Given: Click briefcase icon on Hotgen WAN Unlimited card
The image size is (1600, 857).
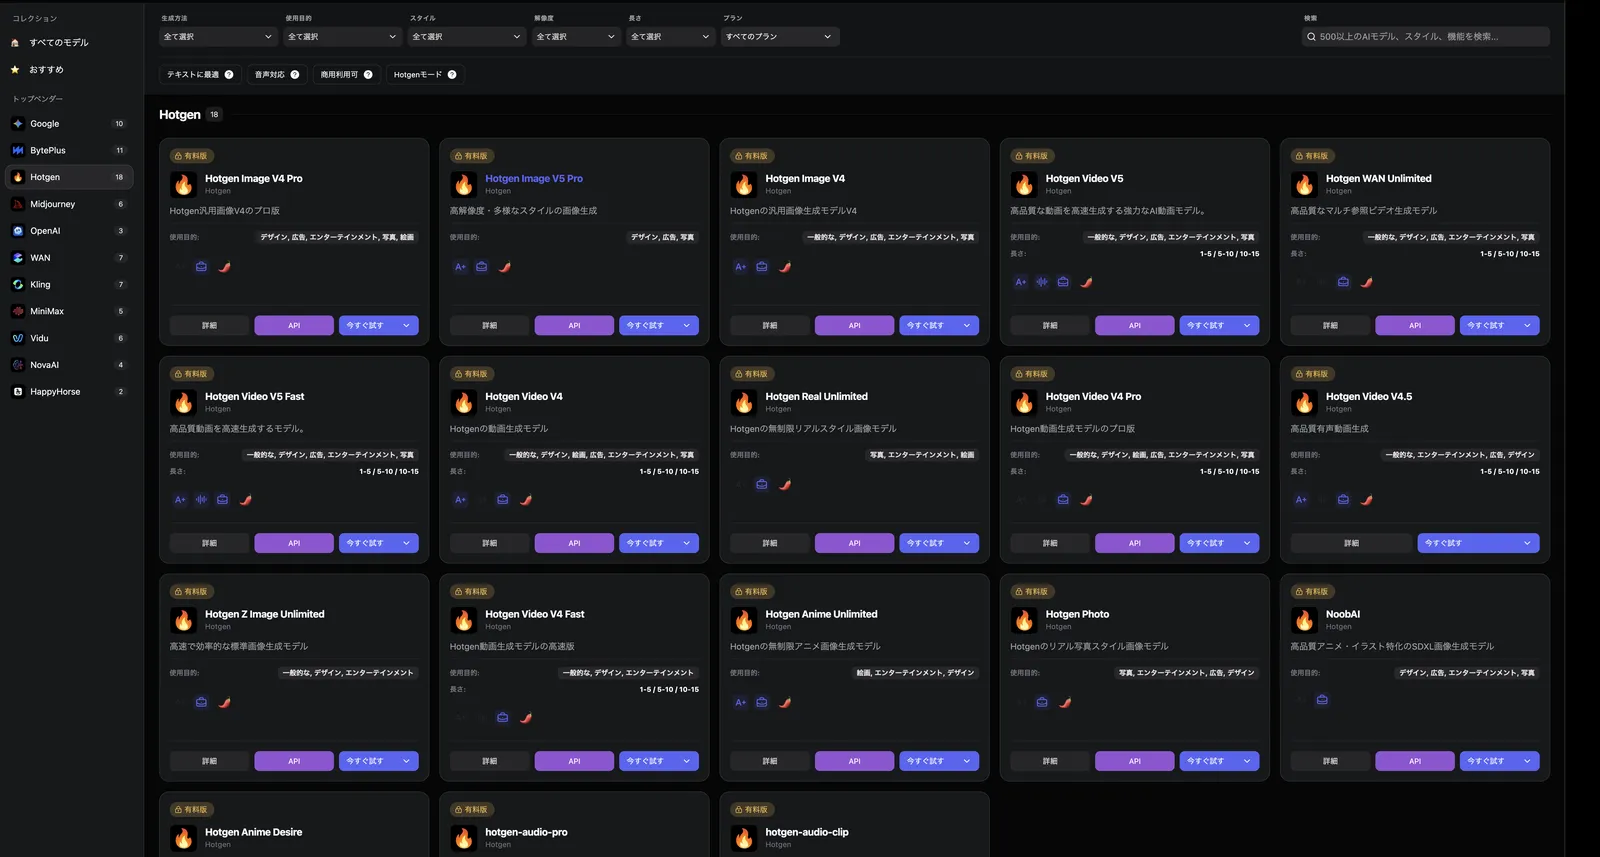Looking at the screenshot, I should (x=1343, y=282).
